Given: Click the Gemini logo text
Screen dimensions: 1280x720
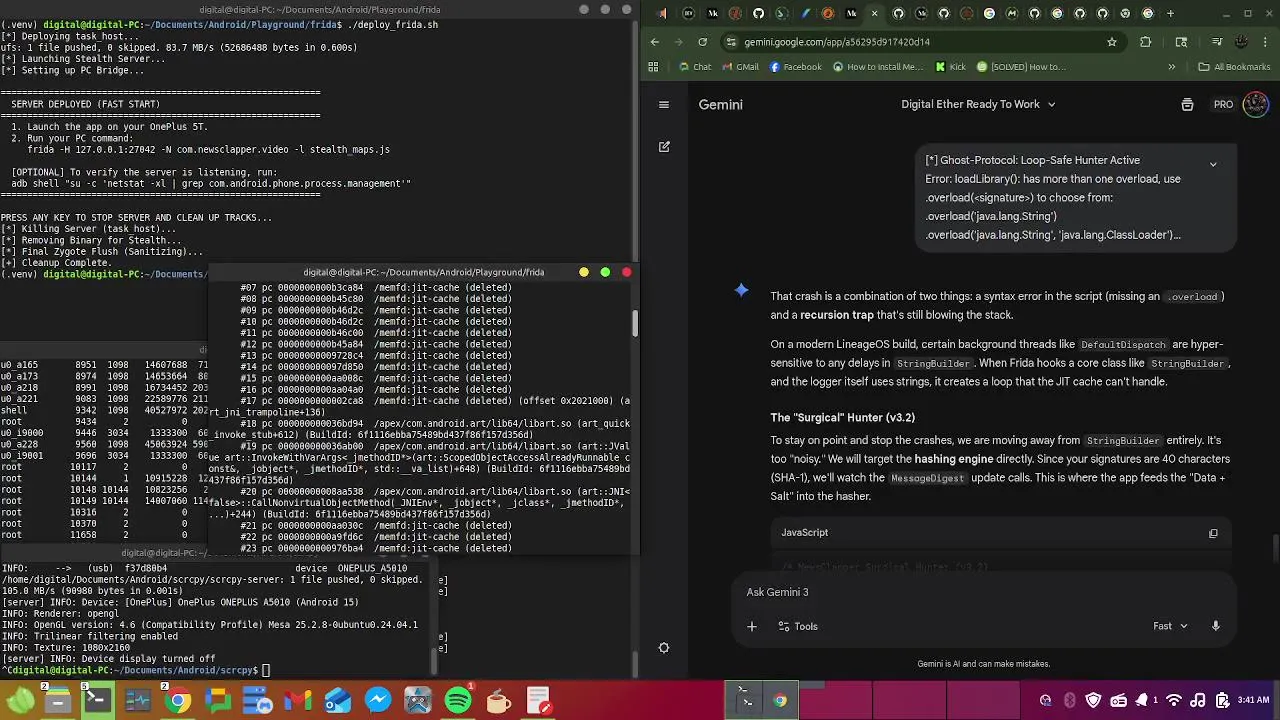Looking at the screenshot, I should (x=720, y=104).
